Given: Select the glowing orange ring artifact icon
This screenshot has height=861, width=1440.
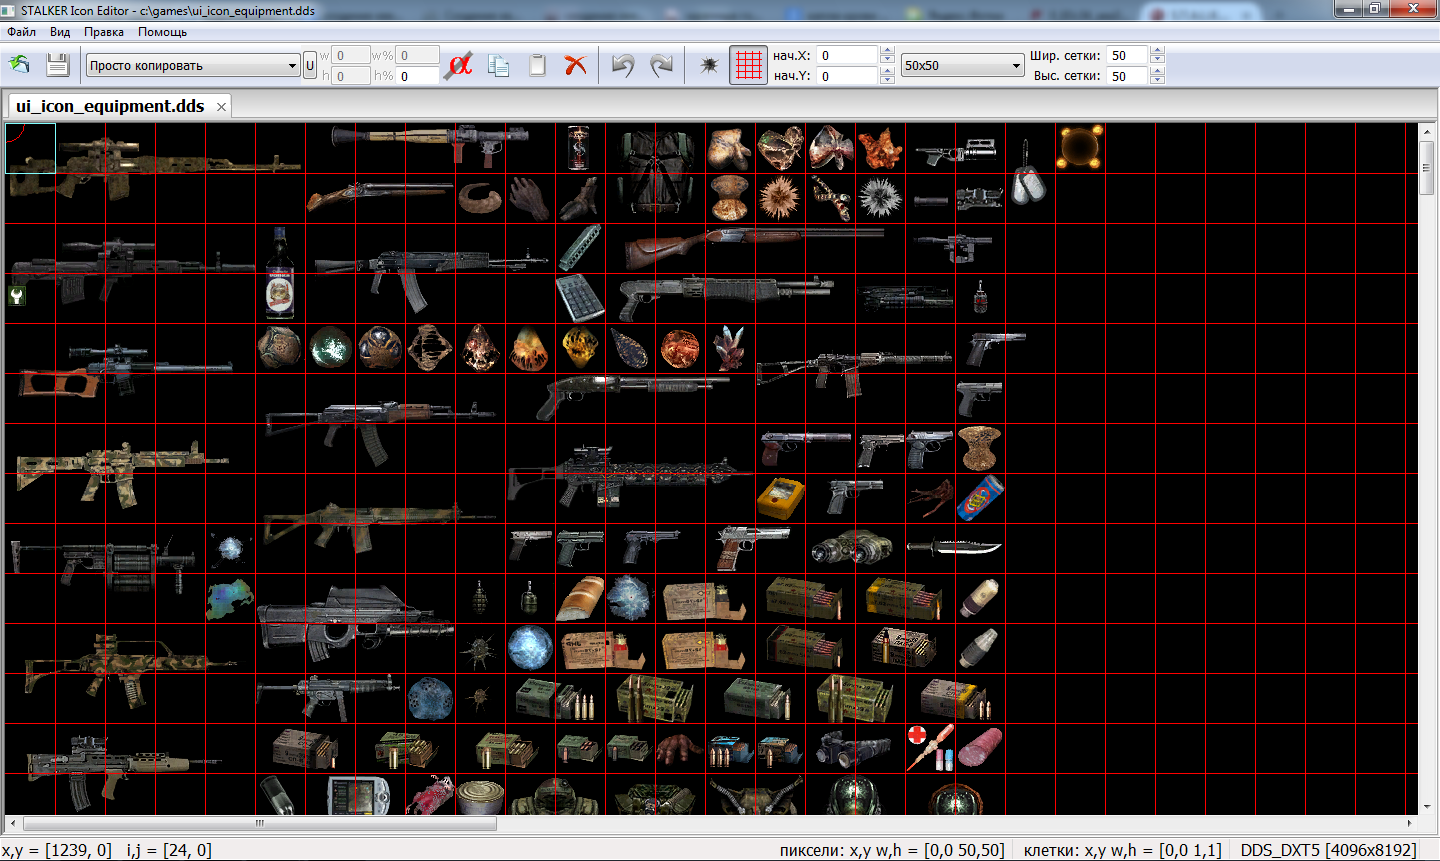Looking at the screenshot, I should (1080, 147).
